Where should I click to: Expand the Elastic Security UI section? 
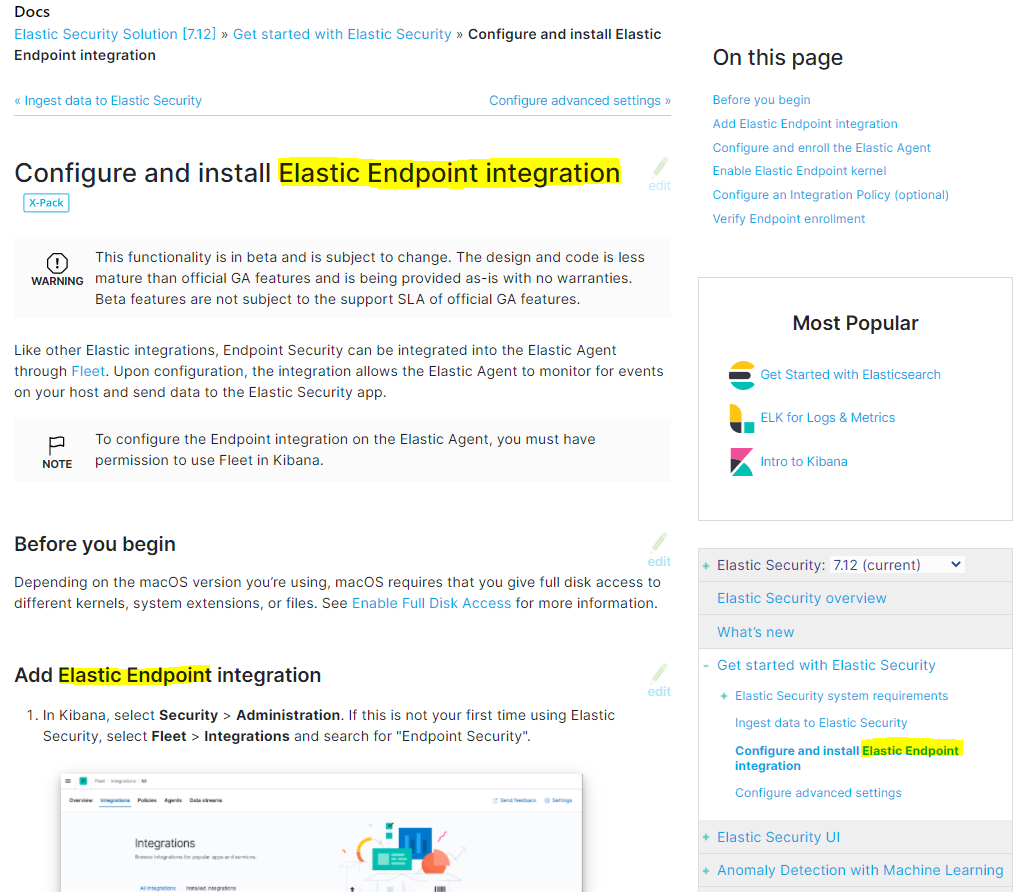click(706, 838)
